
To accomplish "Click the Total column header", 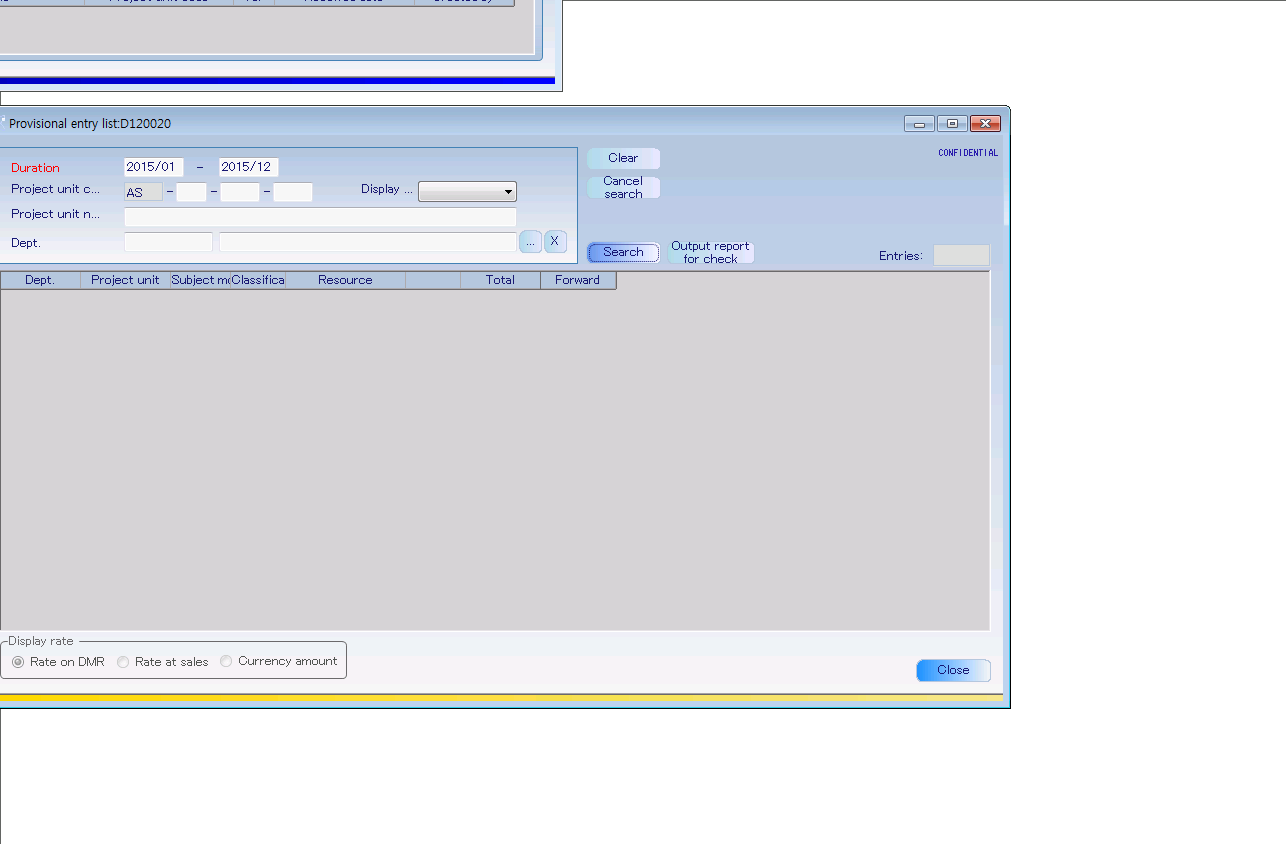I will click(500, 280).
